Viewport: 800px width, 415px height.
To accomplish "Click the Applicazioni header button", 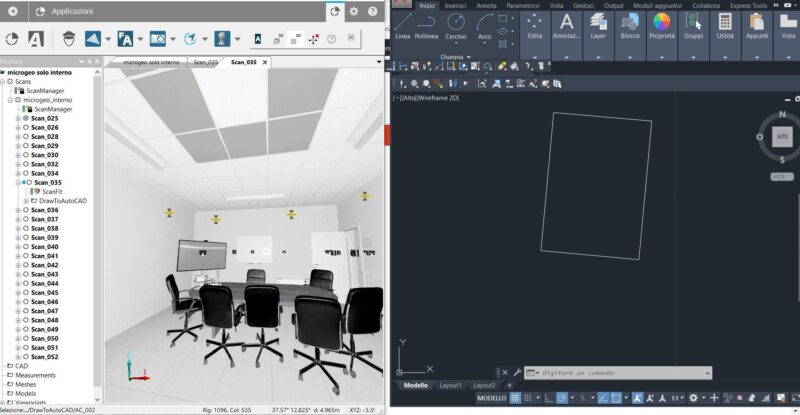I will pyautogui.click(x=65, y=11).
